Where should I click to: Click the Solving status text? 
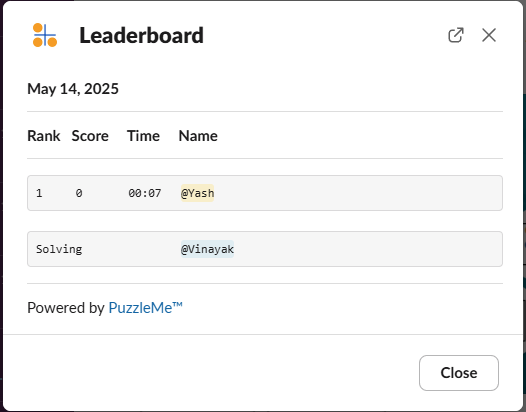point(59,249)
